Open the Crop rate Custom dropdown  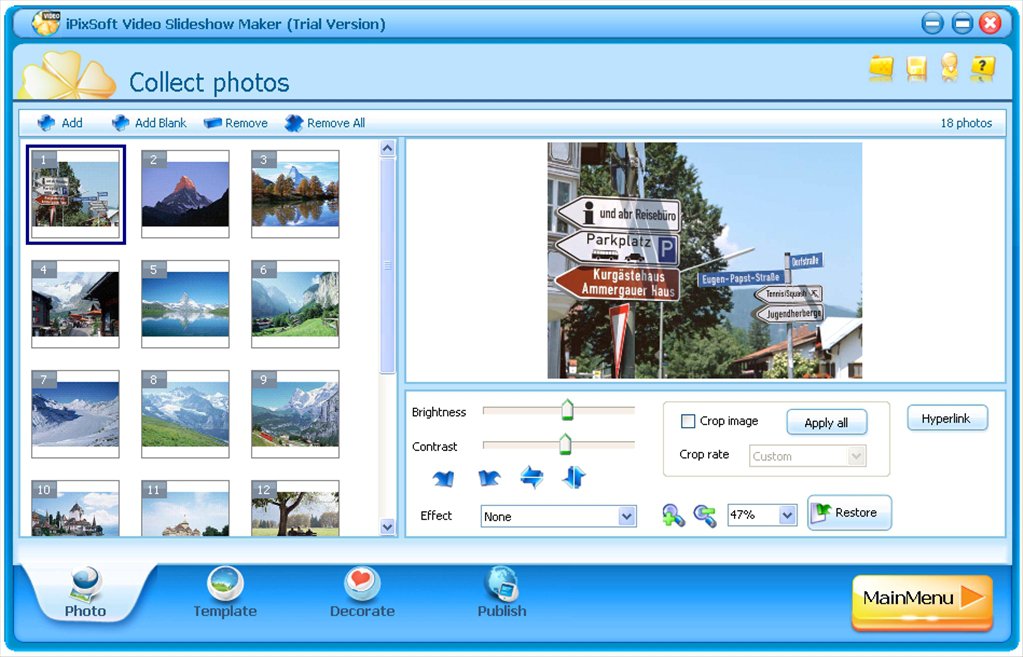tap(808, 456)
